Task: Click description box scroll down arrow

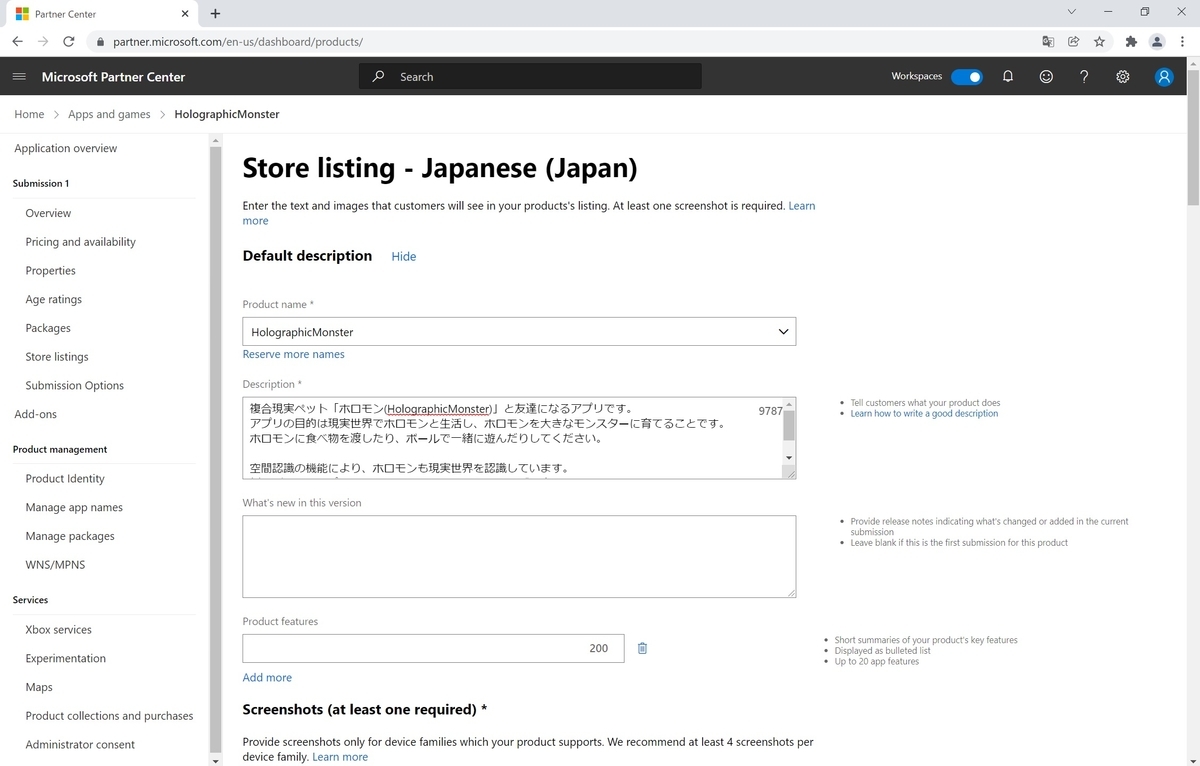Action: click(789, 457)
